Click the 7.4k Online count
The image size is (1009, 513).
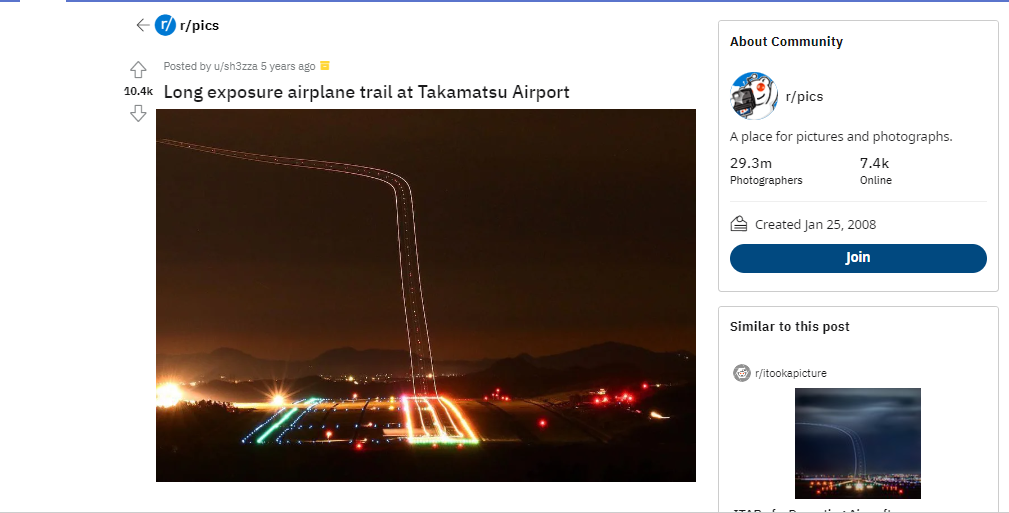coord(874,163)
